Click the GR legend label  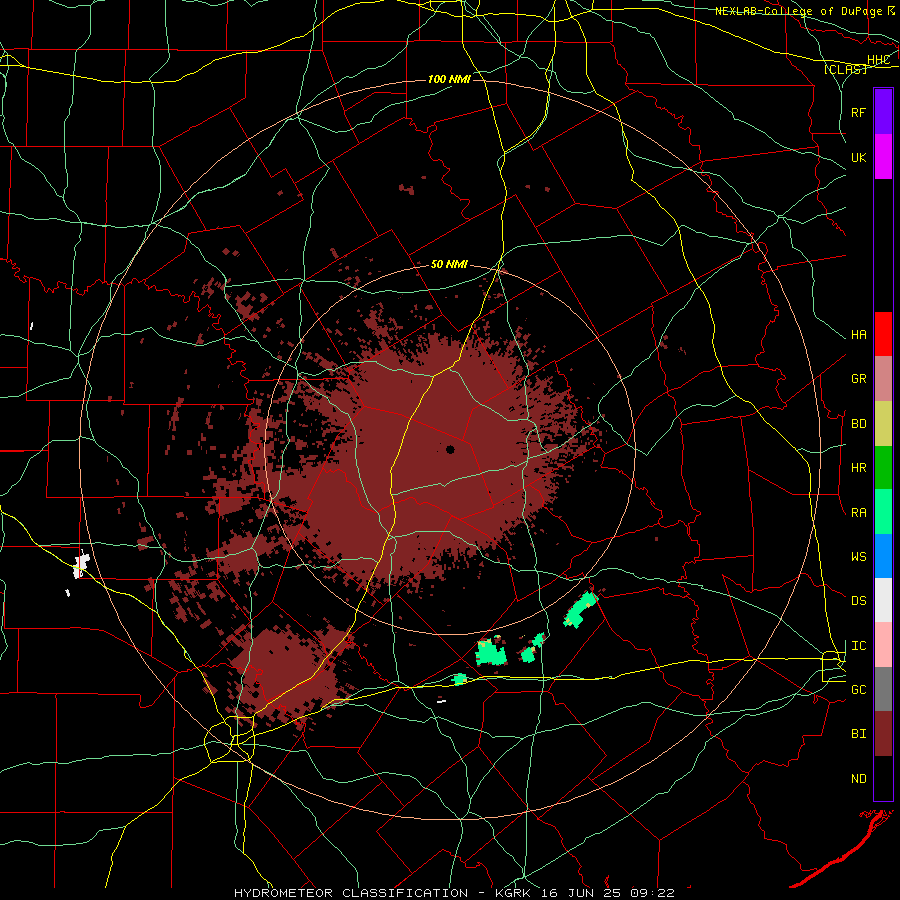click(x=858, y=379)
